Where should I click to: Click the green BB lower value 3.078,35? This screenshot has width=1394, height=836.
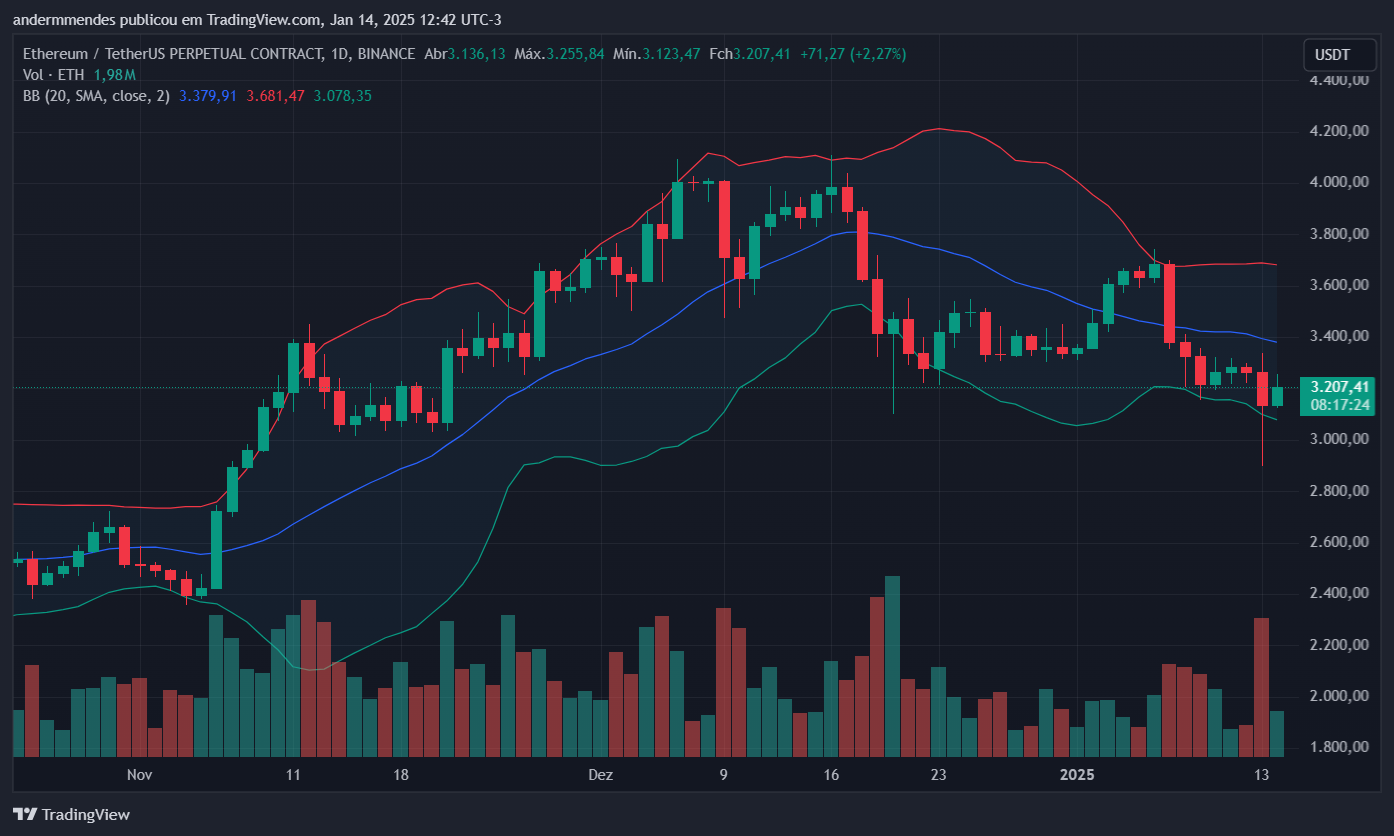click(x=343, y=96)
